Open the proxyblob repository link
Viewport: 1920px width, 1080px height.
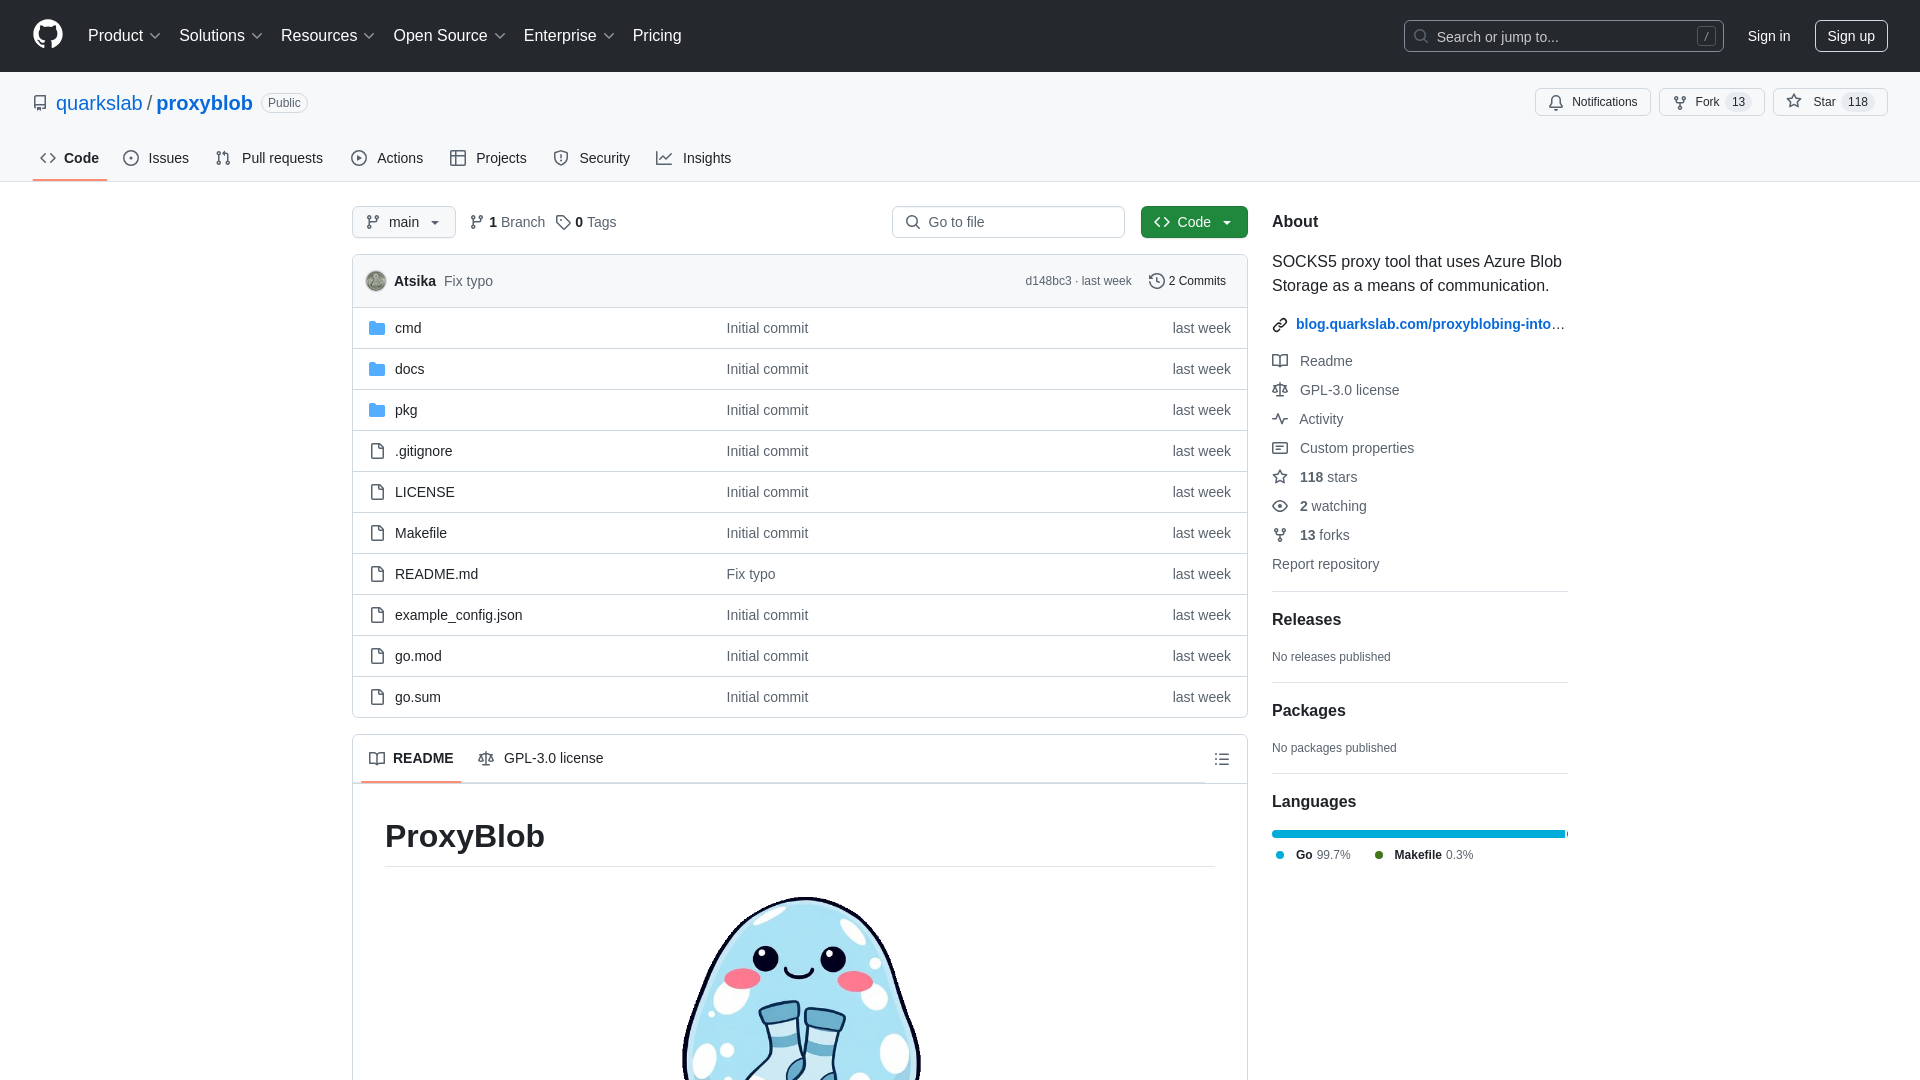(204, 103)
